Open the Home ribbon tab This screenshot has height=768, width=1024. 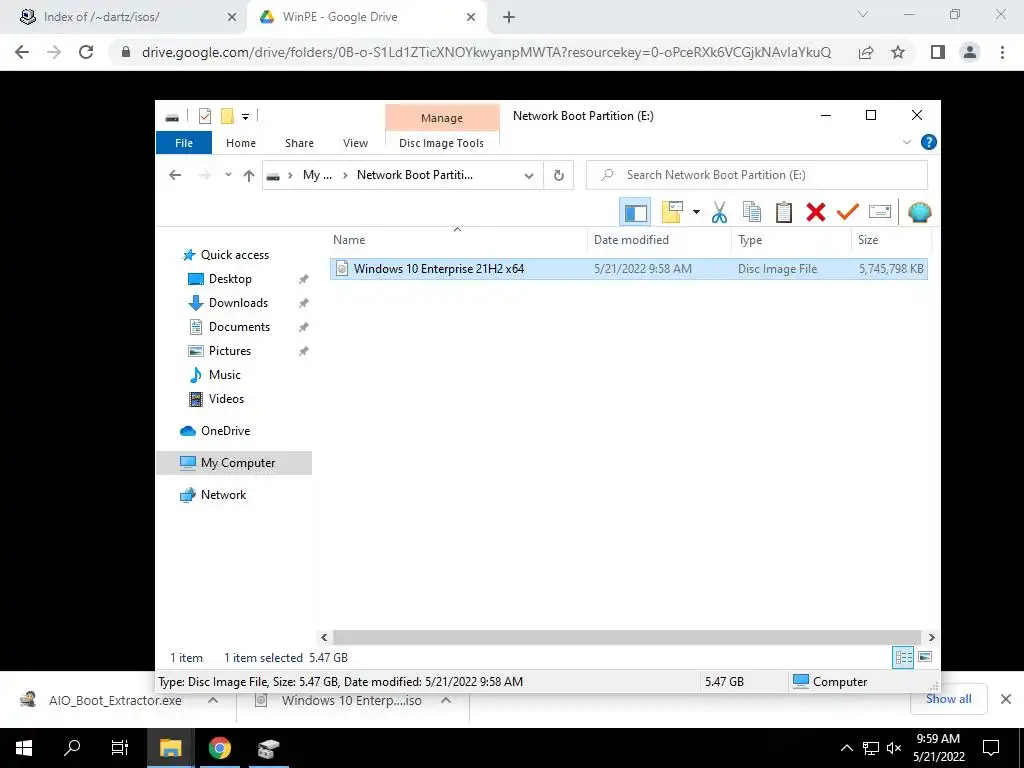(241, 143)
